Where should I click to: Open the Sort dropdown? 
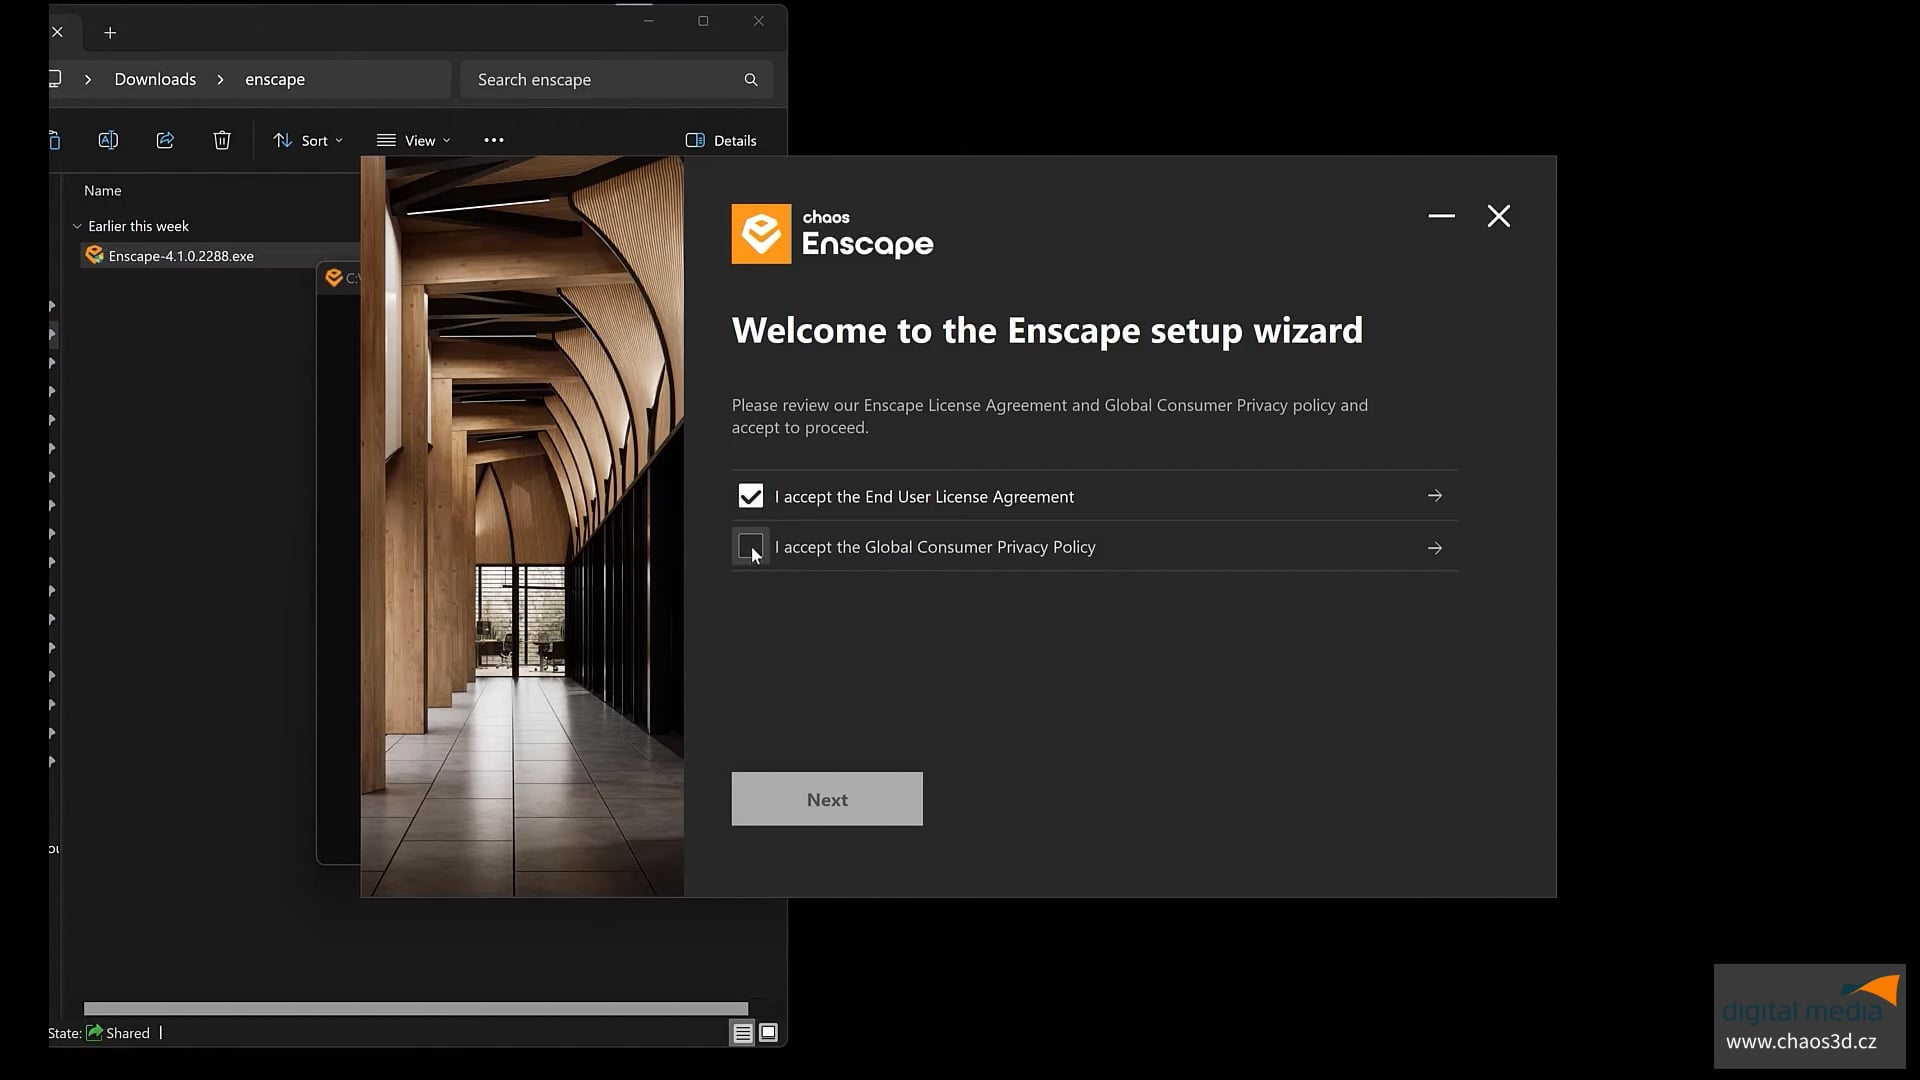point(308,141)
